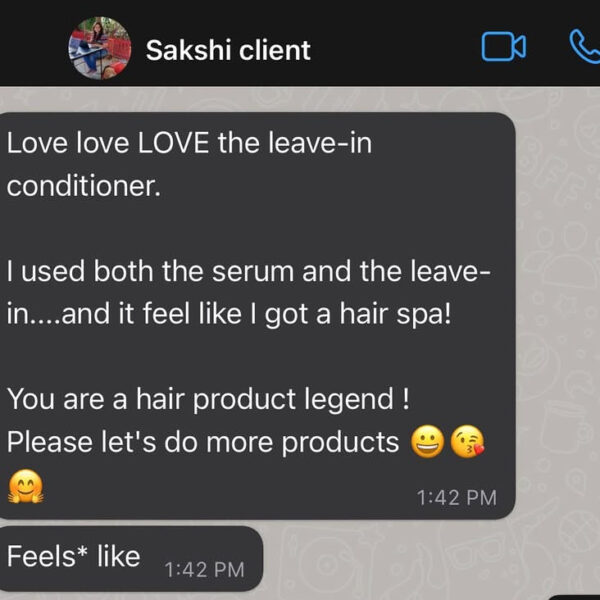
Task: Click the 'Feels* like' message's 1:42 PM timestamp
Action: (204, 570)
